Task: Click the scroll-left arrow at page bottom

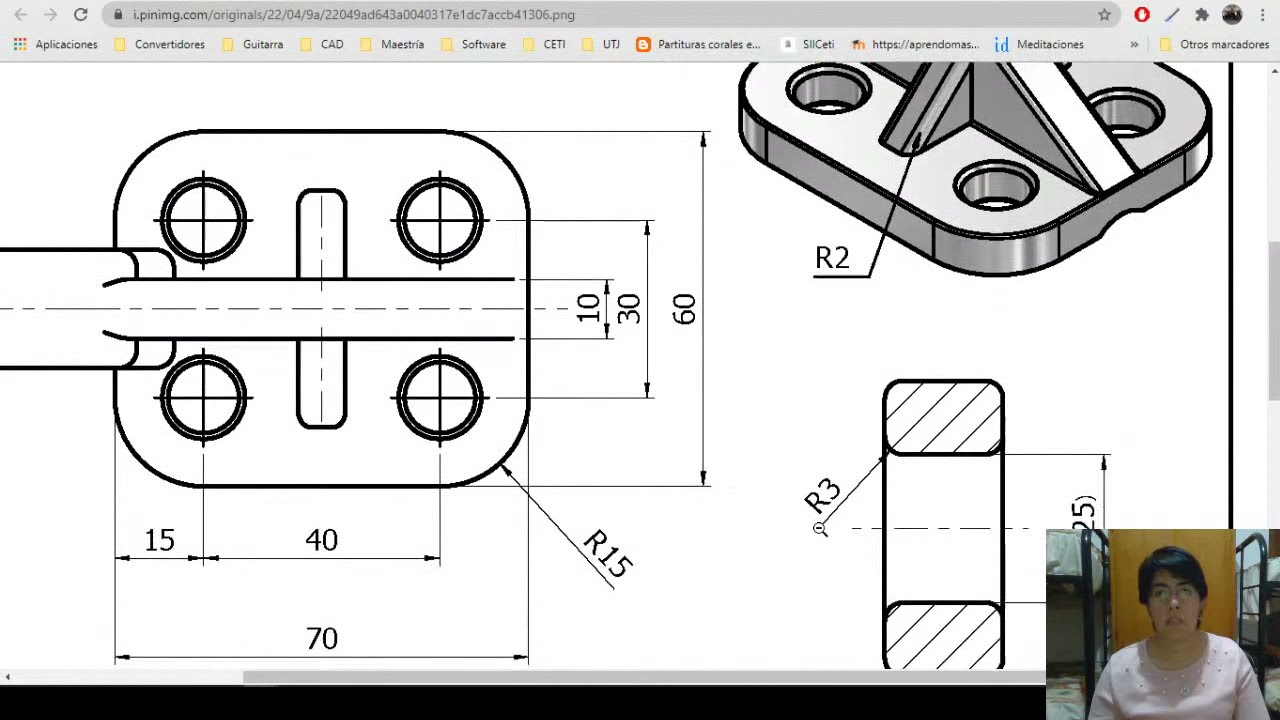Action: pos(7,678)
